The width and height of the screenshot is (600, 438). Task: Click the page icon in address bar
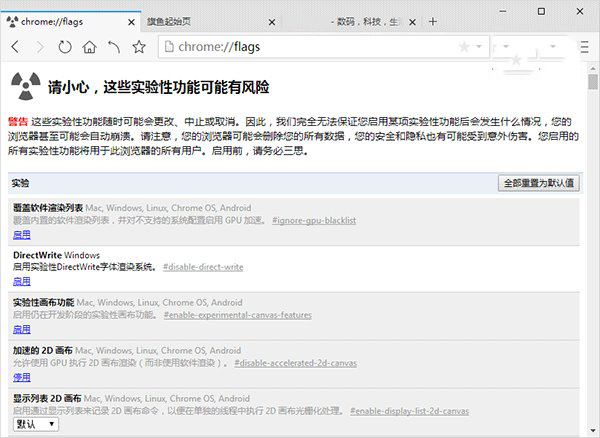pos(169,47)
